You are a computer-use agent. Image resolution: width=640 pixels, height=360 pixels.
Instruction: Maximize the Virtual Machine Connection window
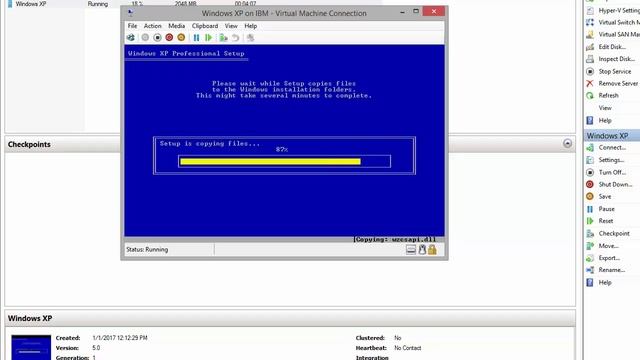coord(416,11)
